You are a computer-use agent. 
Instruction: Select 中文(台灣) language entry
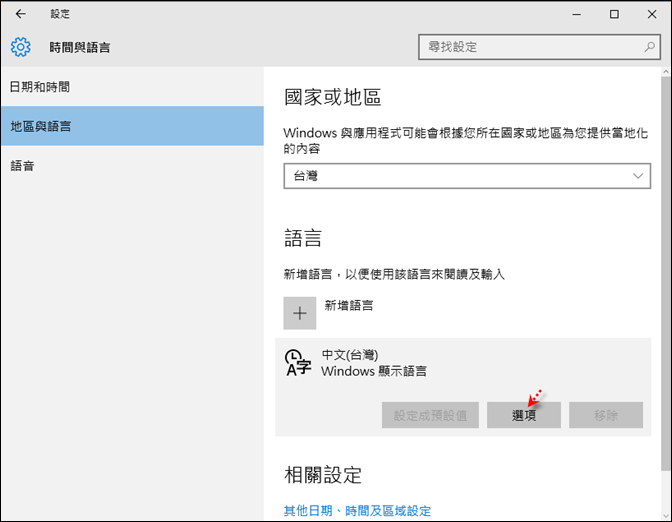coord(463,387)
